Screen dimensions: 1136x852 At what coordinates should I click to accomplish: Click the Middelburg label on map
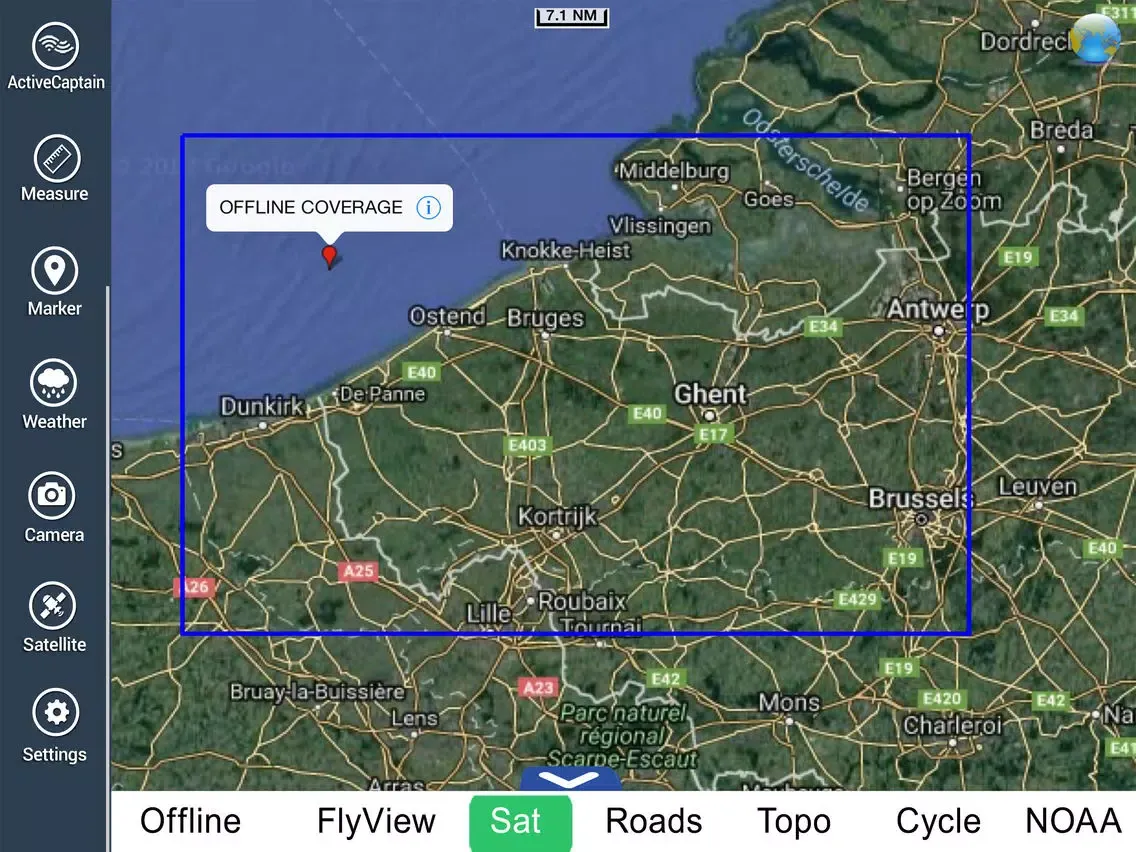674,171
